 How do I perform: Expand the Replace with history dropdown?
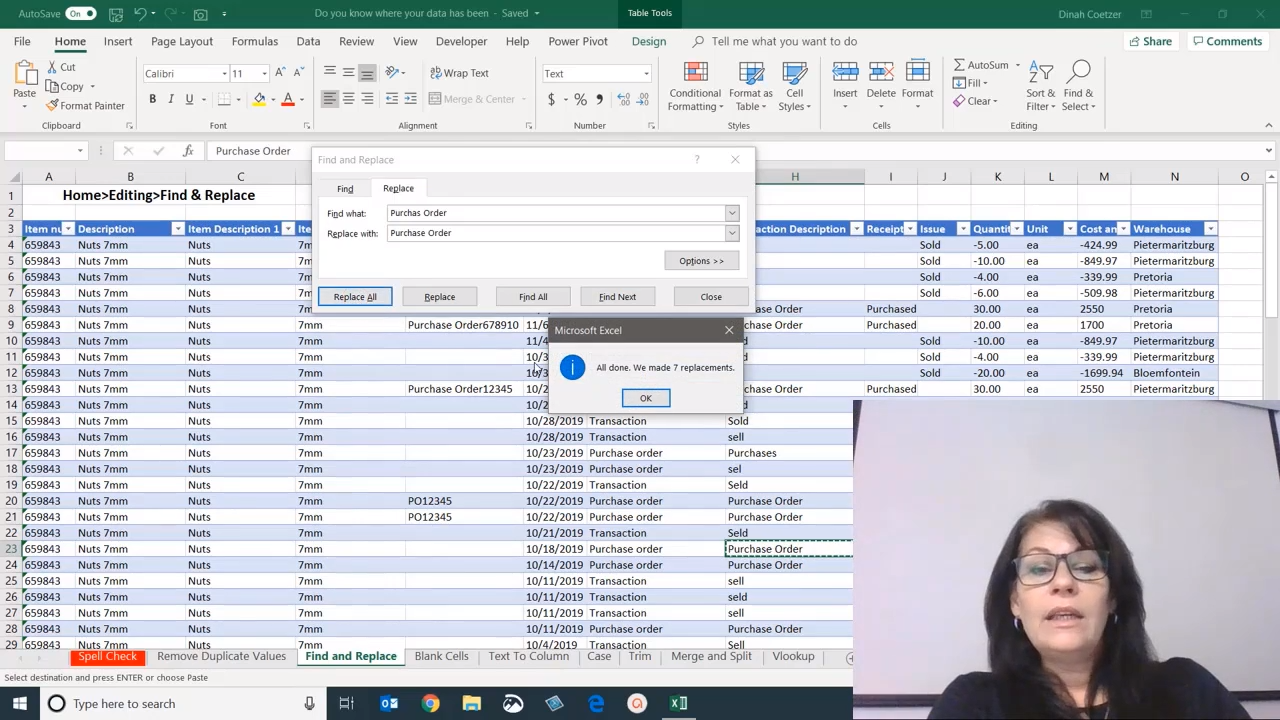[732, 233]
